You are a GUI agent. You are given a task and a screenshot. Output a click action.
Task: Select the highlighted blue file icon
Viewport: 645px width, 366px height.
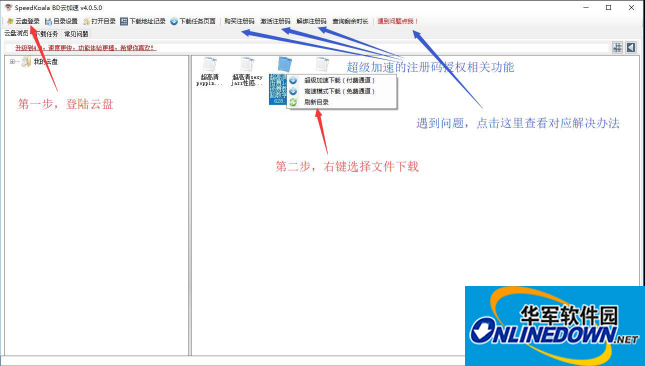(x=284, y=64)
